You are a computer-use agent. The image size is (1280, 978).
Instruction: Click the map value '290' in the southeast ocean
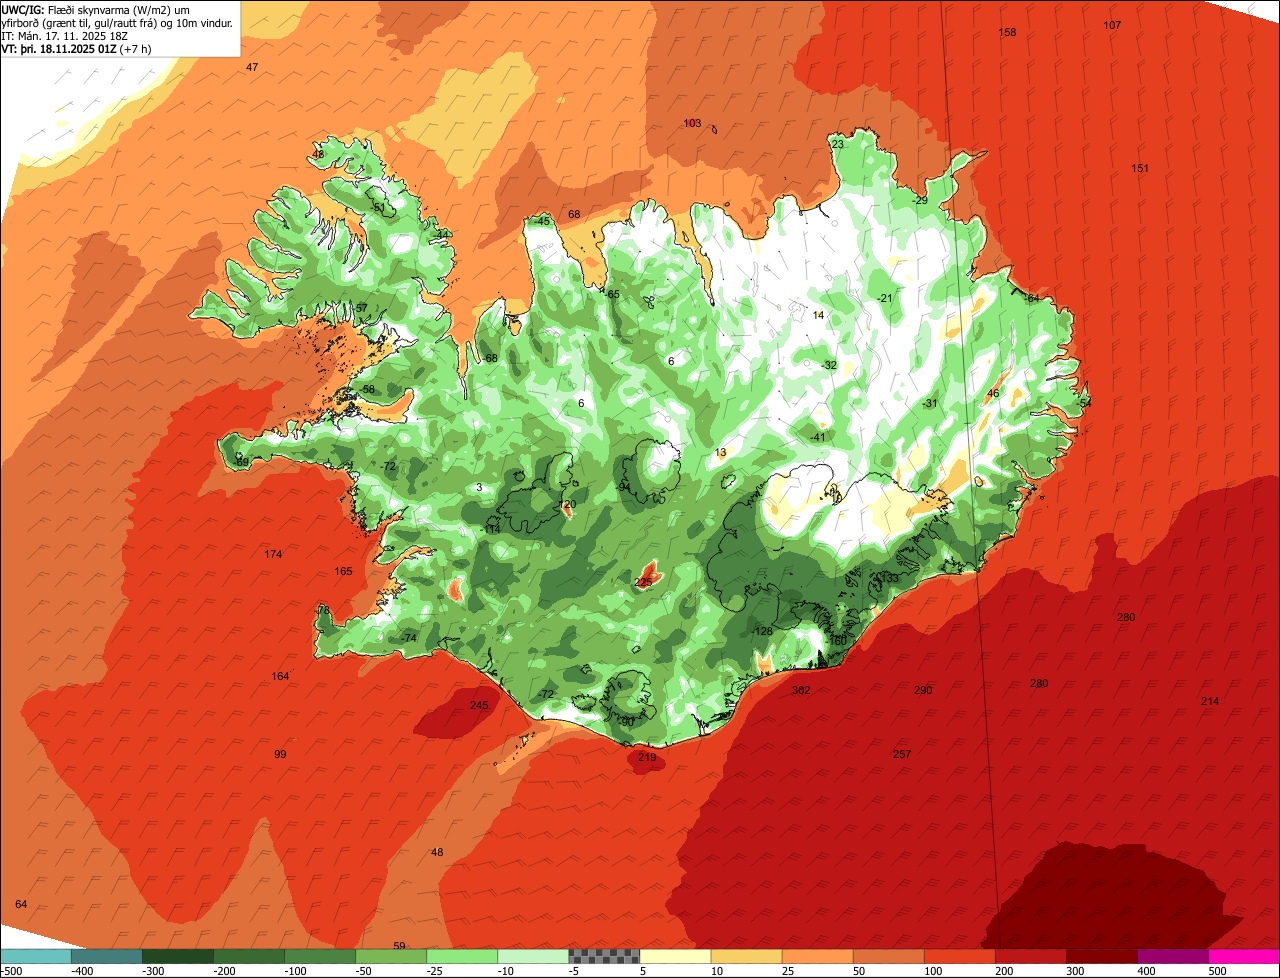923,690
